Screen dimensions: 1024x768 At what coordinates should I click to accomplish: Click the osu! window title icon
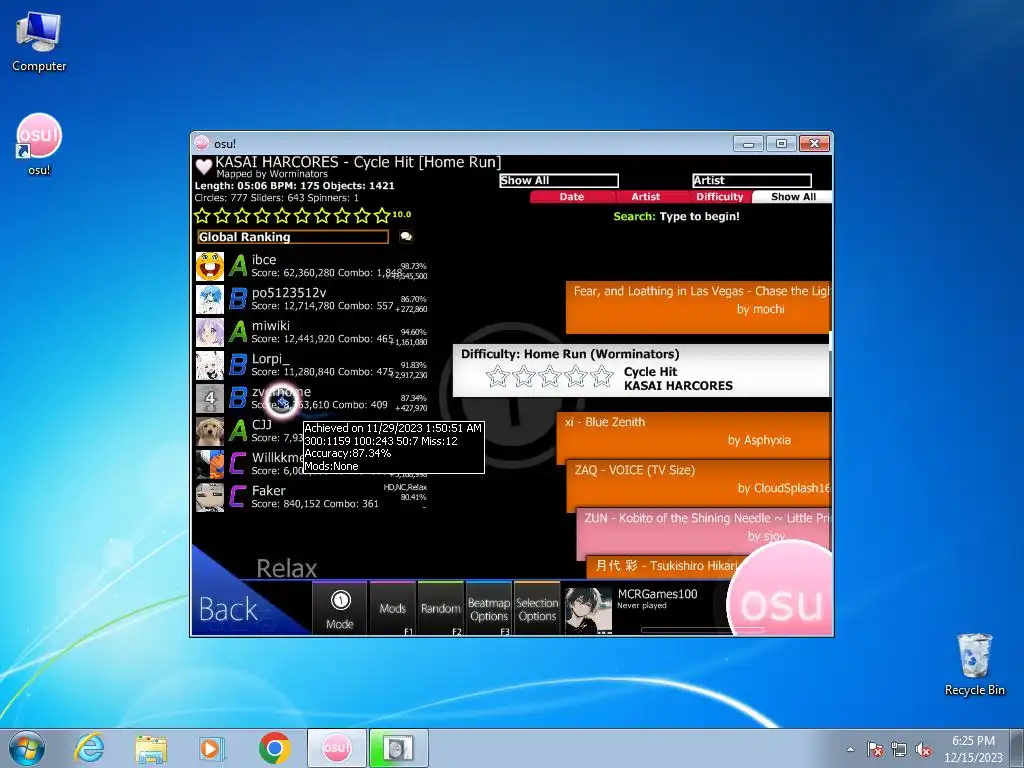pyautogui.click(x=202, y=143)
